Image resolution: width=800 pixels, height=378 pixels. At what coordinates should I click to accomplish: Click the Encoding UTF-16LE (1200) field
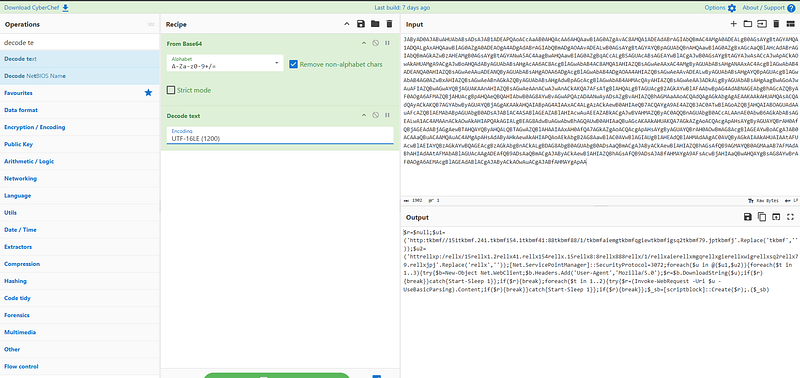point(280,135)
